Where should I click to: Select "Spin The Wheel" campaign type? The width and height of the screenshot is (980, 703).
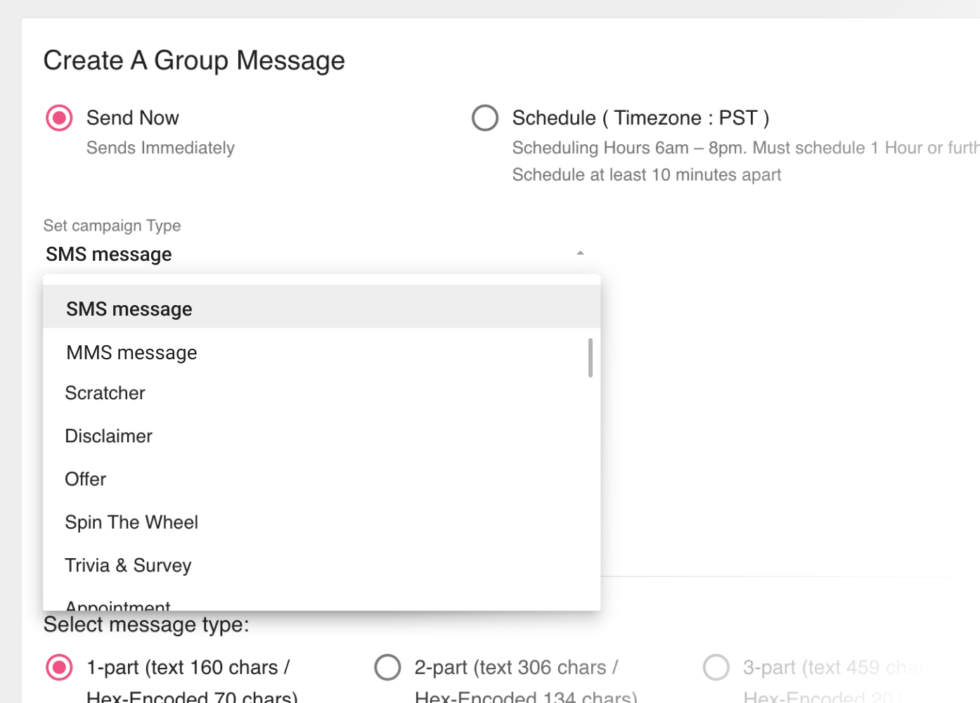tap(131, 522)
